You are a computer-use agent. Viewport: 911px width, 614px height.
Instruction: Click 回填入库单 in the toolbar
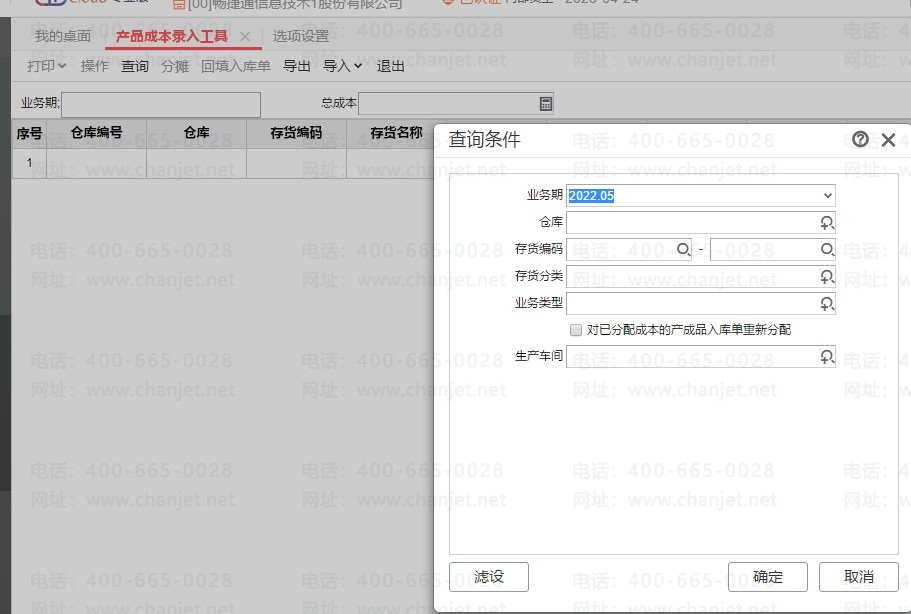tap(236, 66)
